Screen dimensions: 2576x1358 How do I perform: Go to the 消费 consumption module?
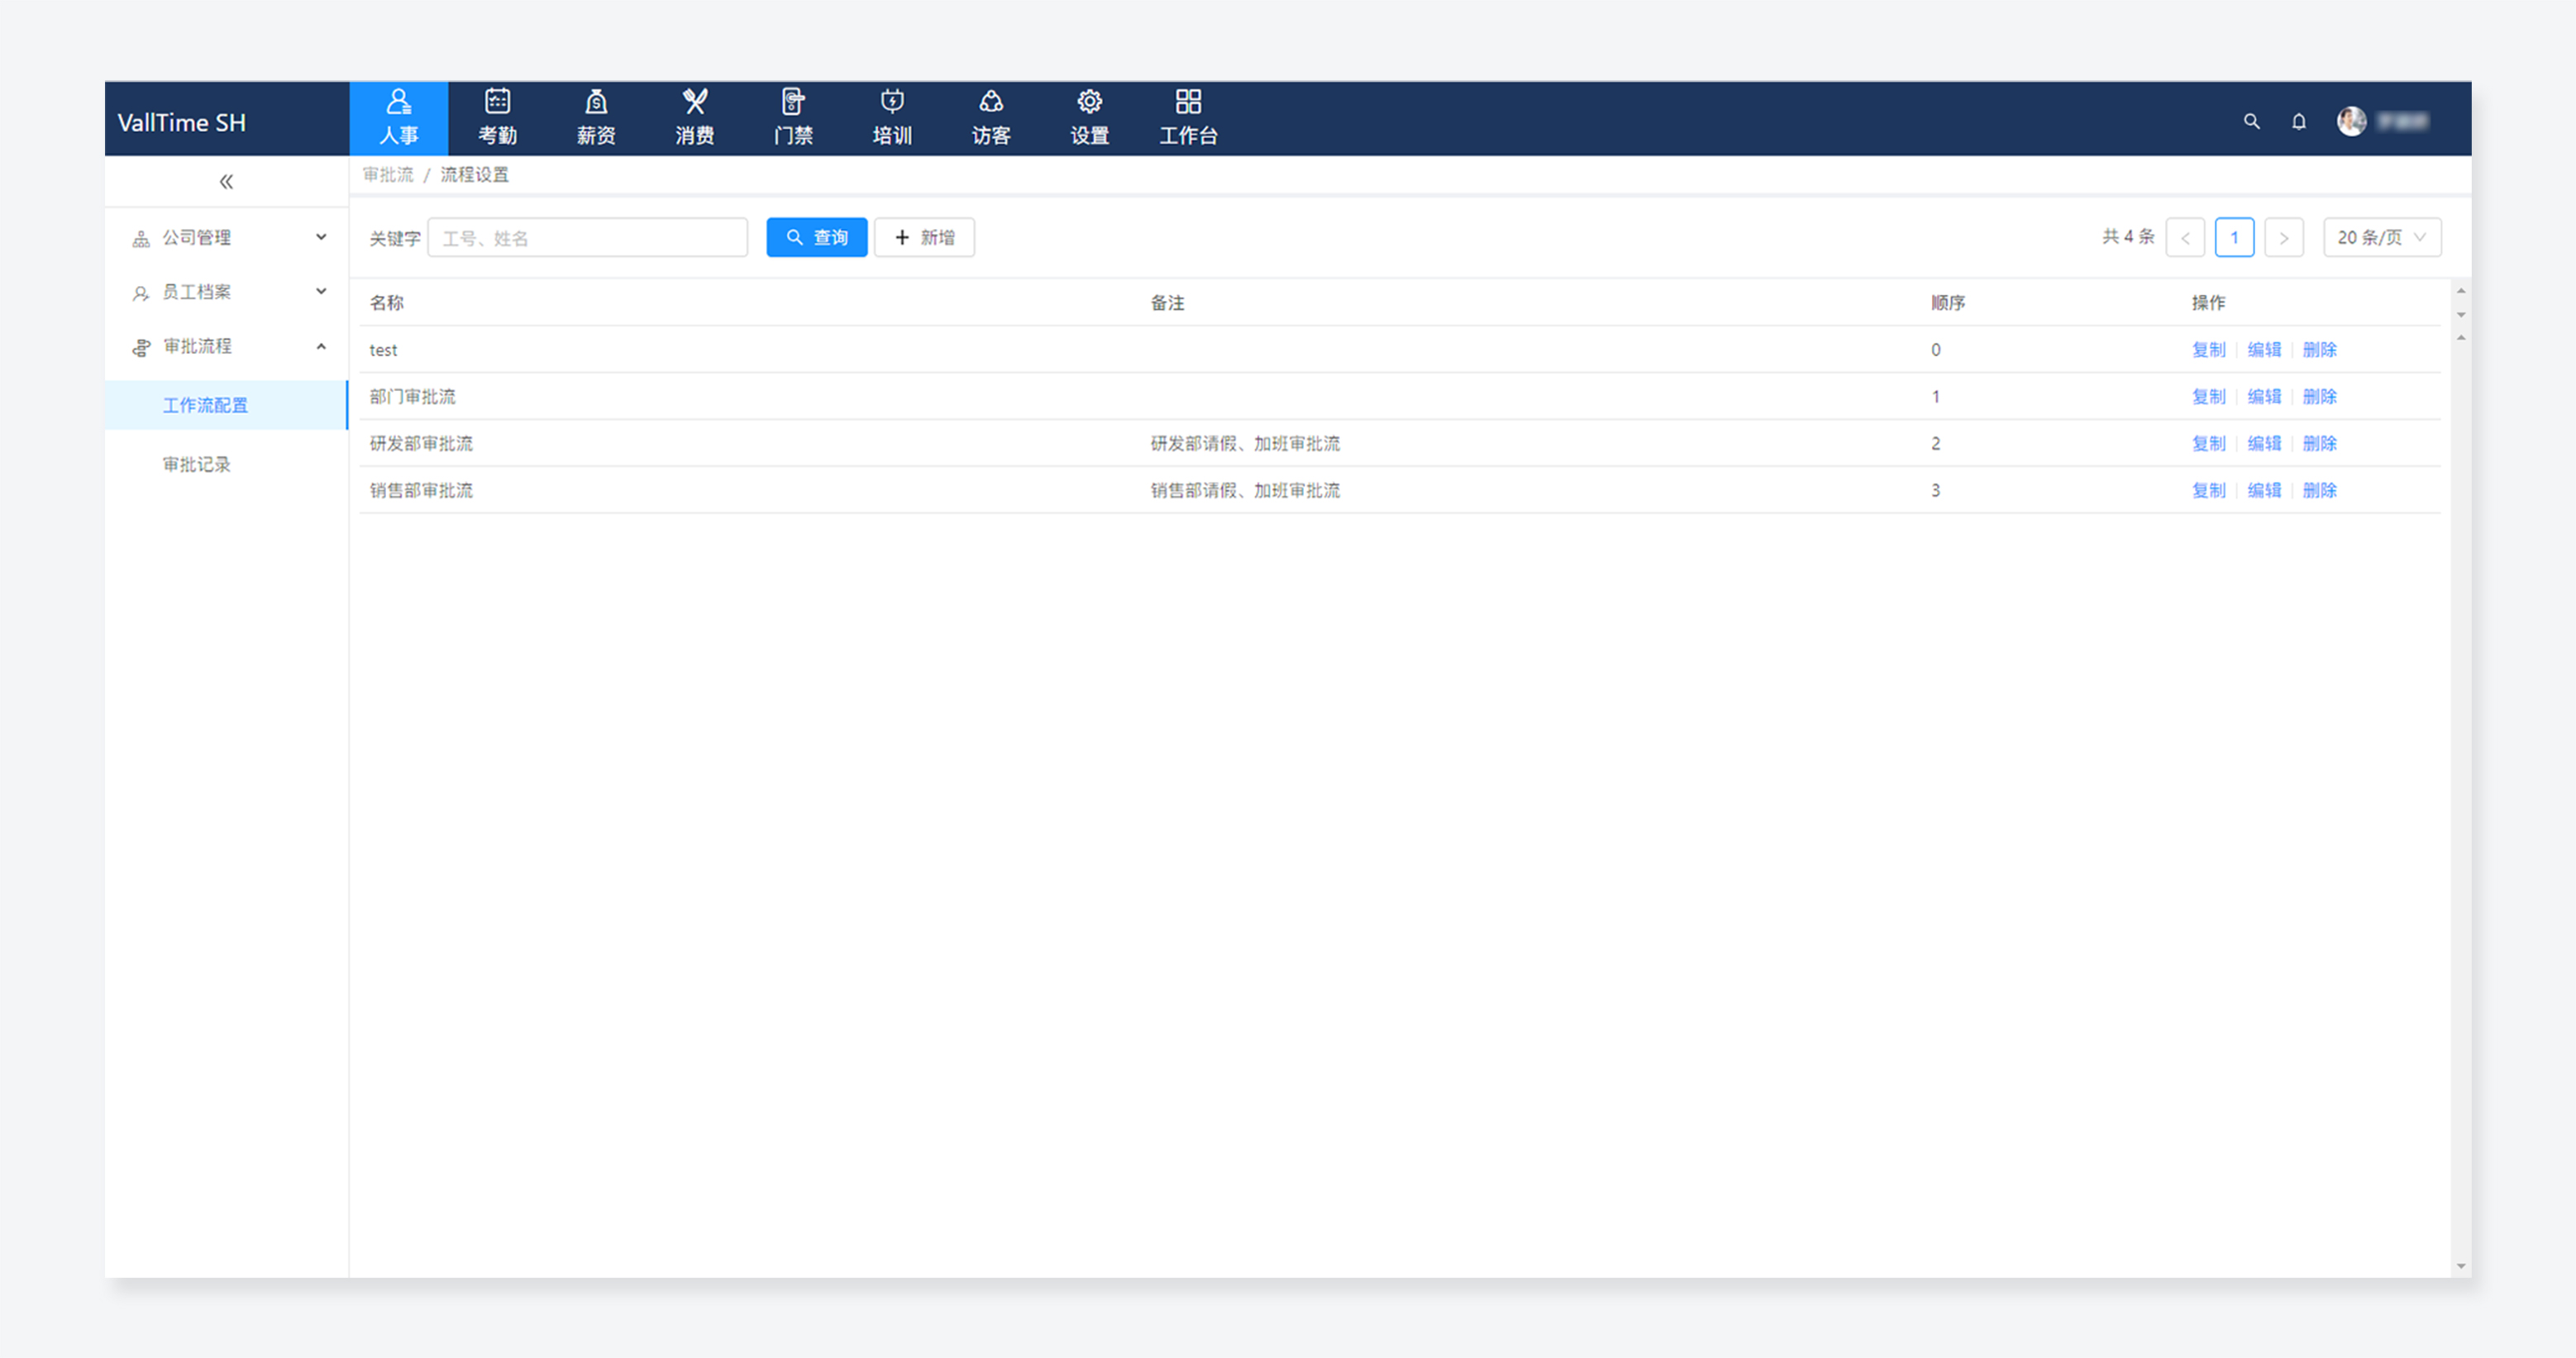click(695, 118)
